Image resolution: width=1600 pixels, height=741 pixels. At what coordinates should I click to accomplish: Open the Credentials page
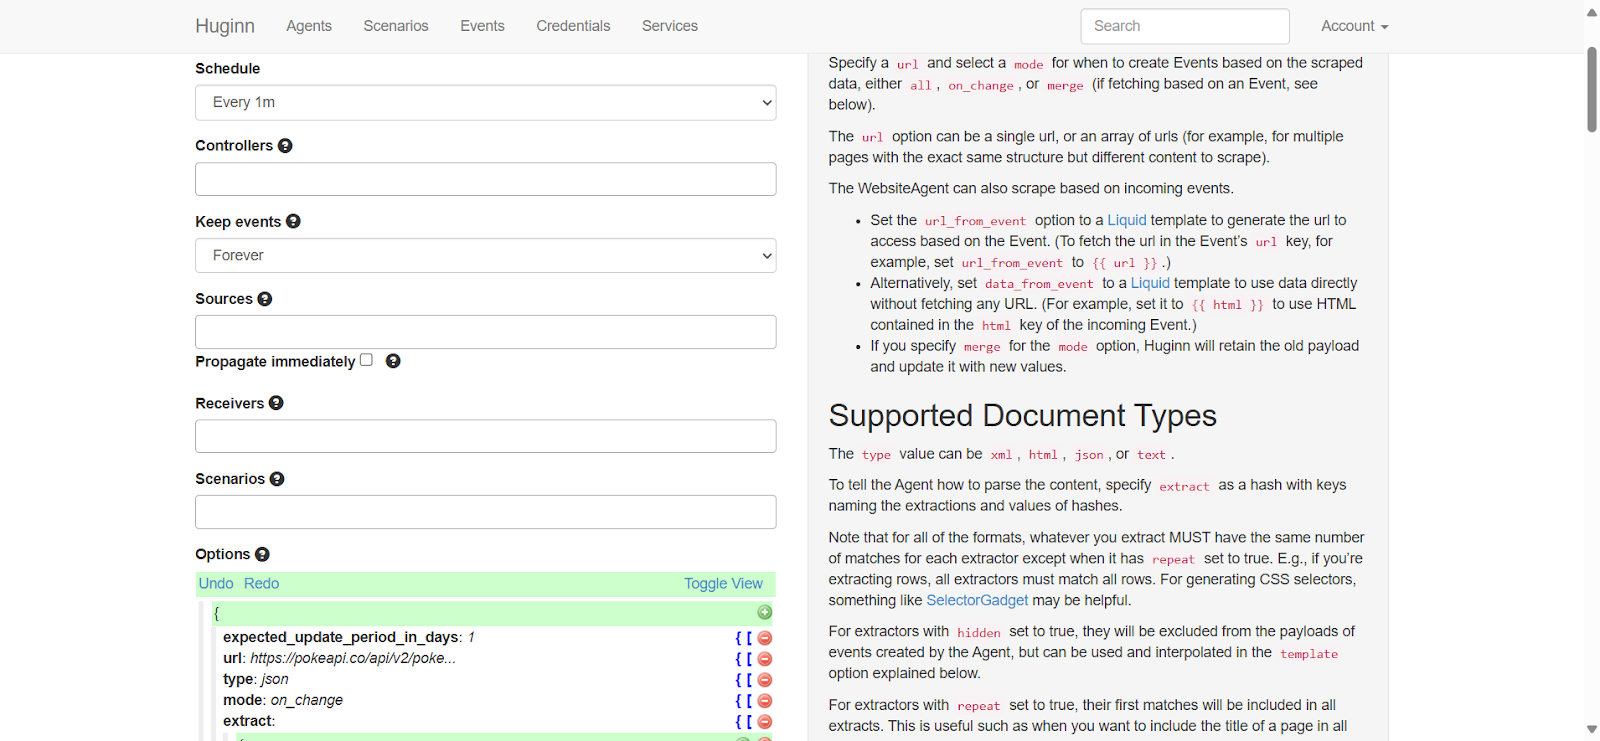[573, 26]
